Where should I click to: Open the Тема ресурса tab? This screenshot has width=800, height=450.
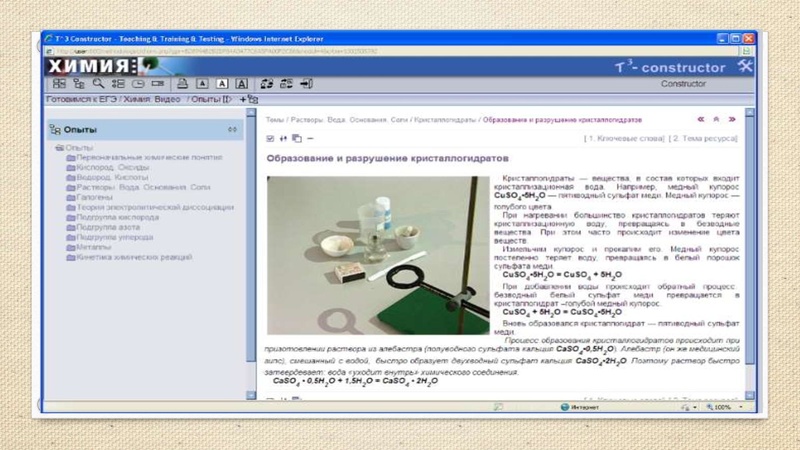coord(703,138)
